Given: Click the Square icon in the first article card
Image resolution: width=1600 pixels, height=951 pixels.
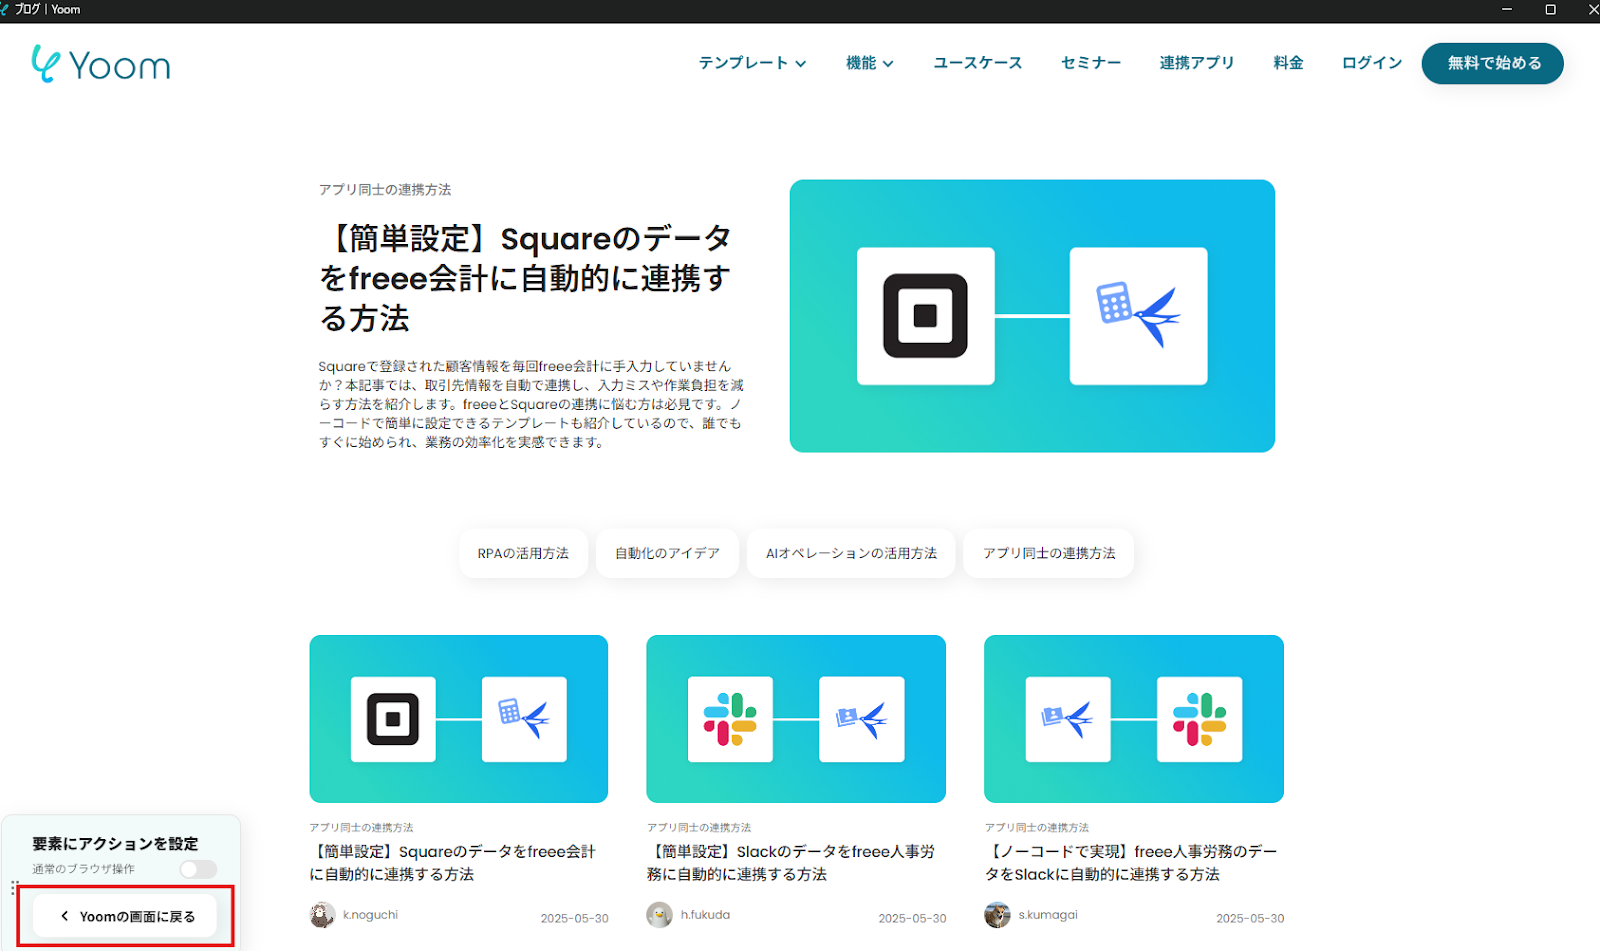Looking at the screenshot, I should coord(393,719).
